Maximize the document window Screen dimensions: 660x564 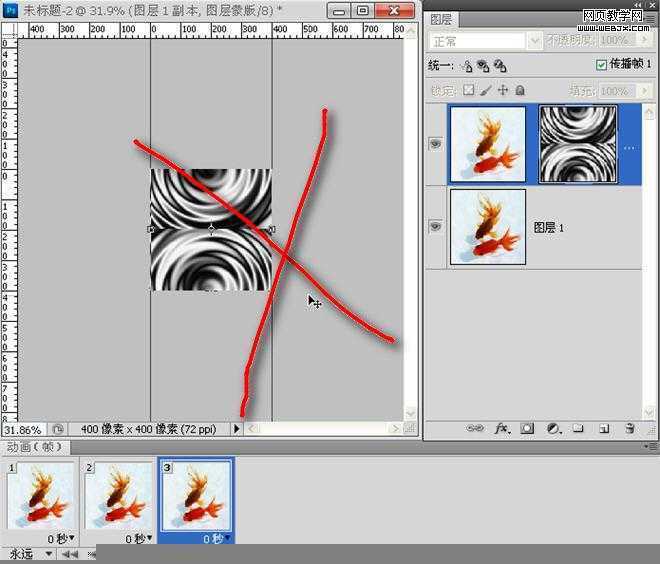tap(362, 11)
